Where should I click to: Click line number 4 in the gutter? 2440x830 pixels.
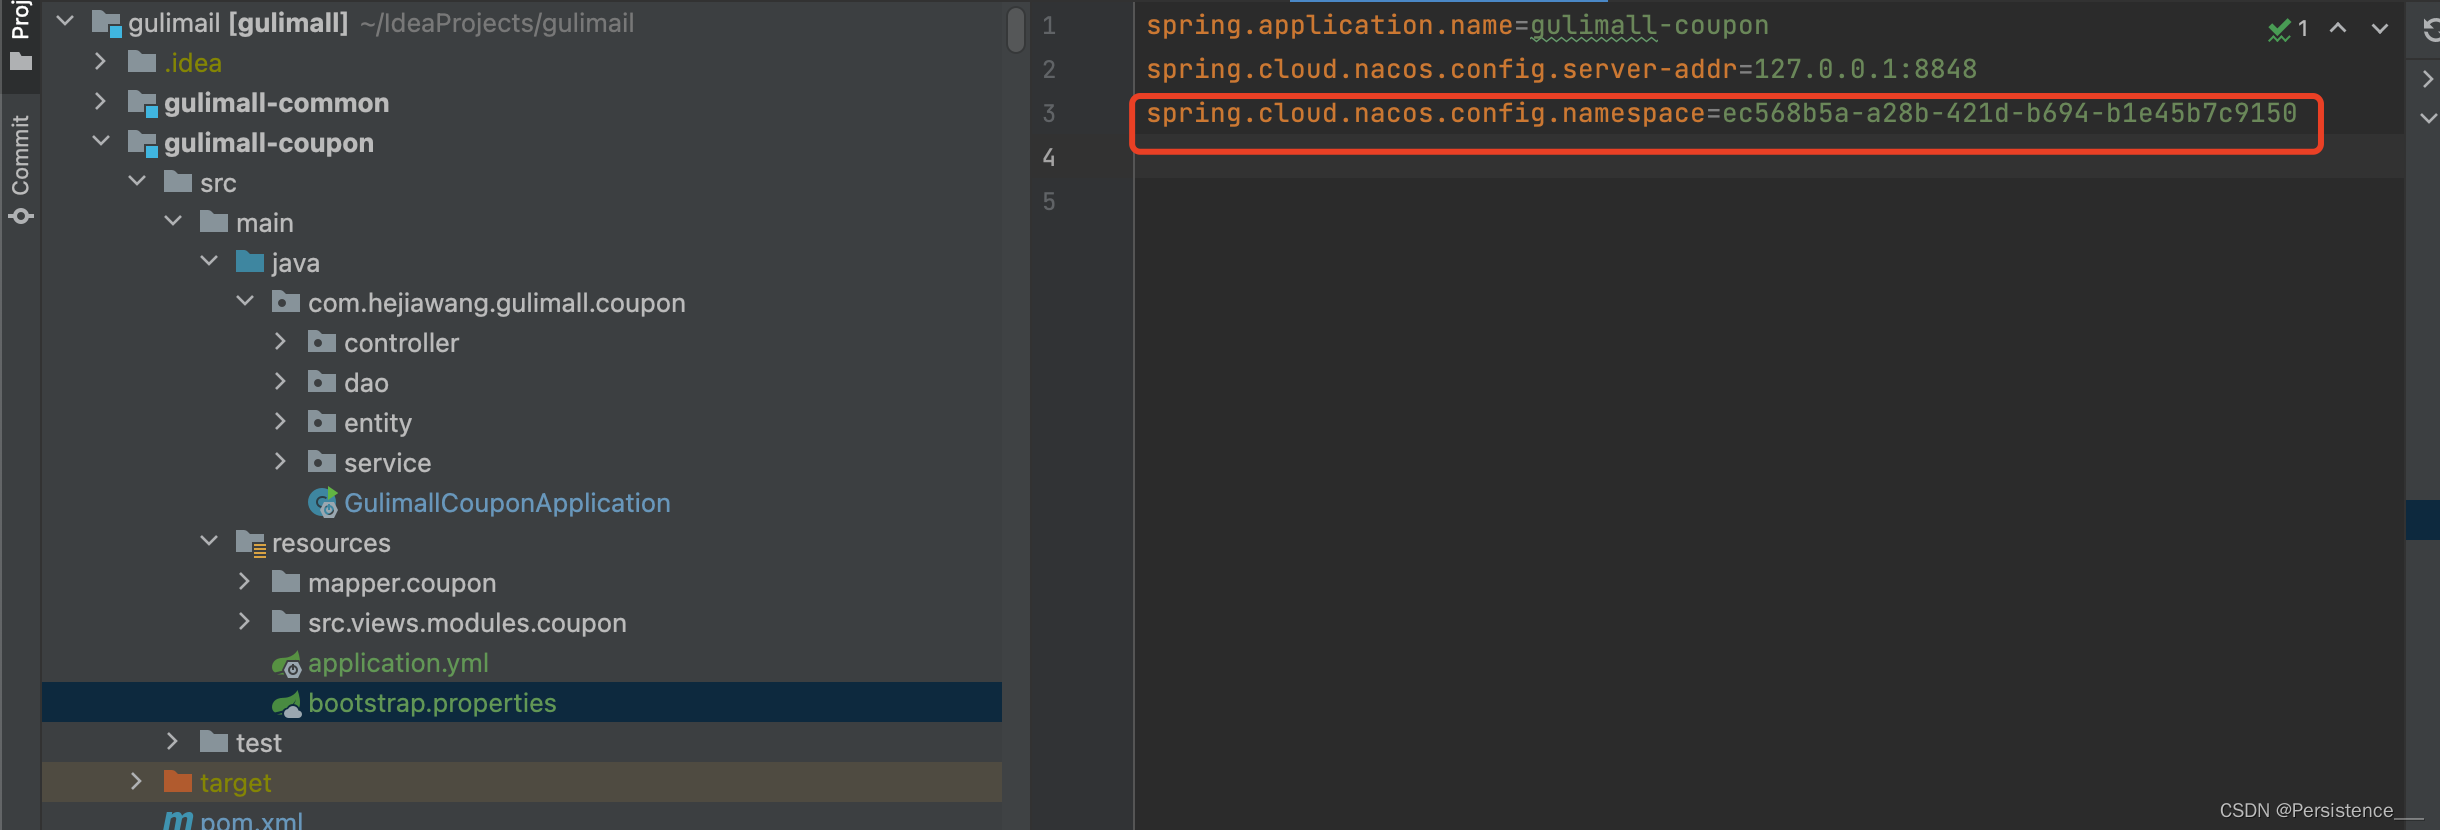(x=1049, y=157)
